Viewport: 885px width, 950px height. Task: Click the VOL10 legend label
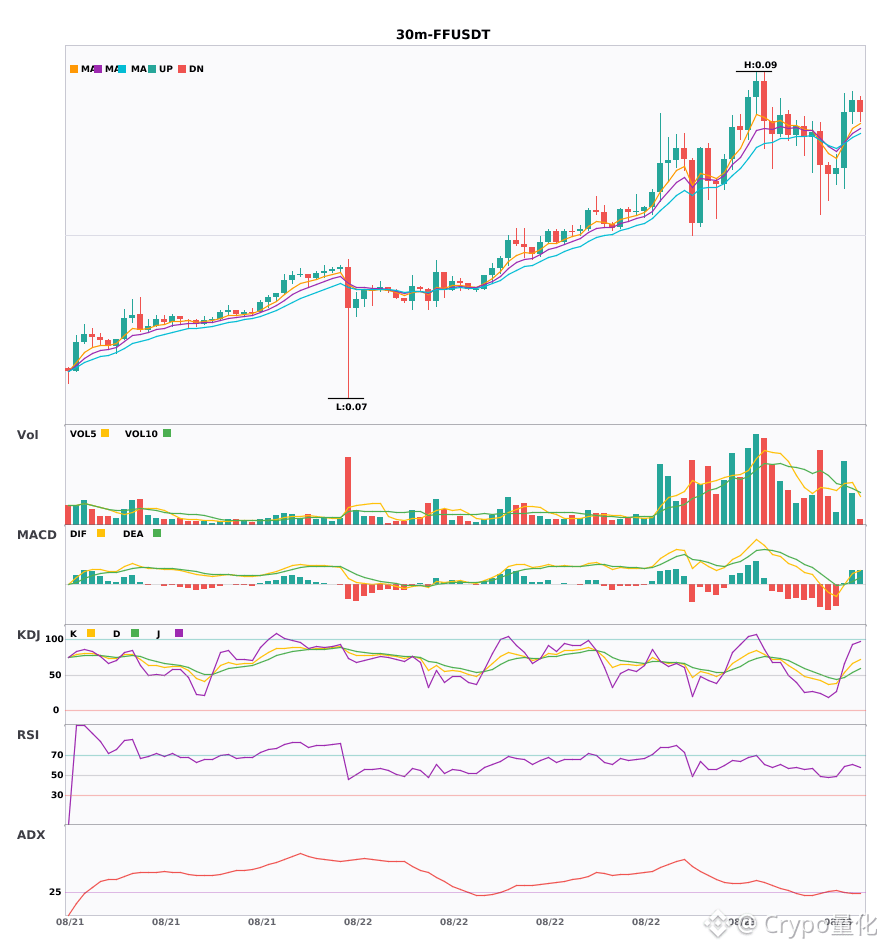(141, 434)
